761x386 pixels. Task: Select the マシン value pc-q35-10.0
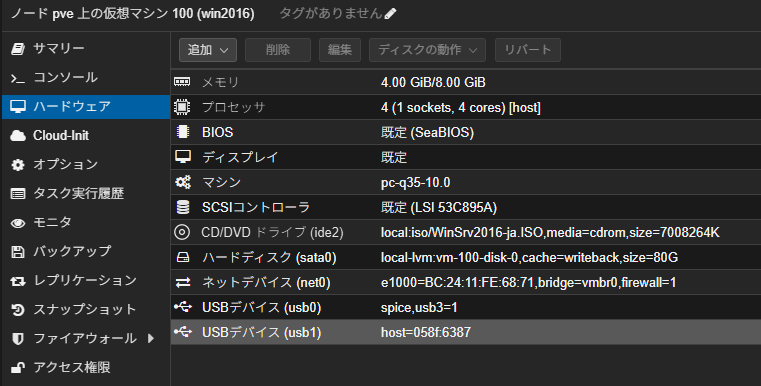point(415,182)
